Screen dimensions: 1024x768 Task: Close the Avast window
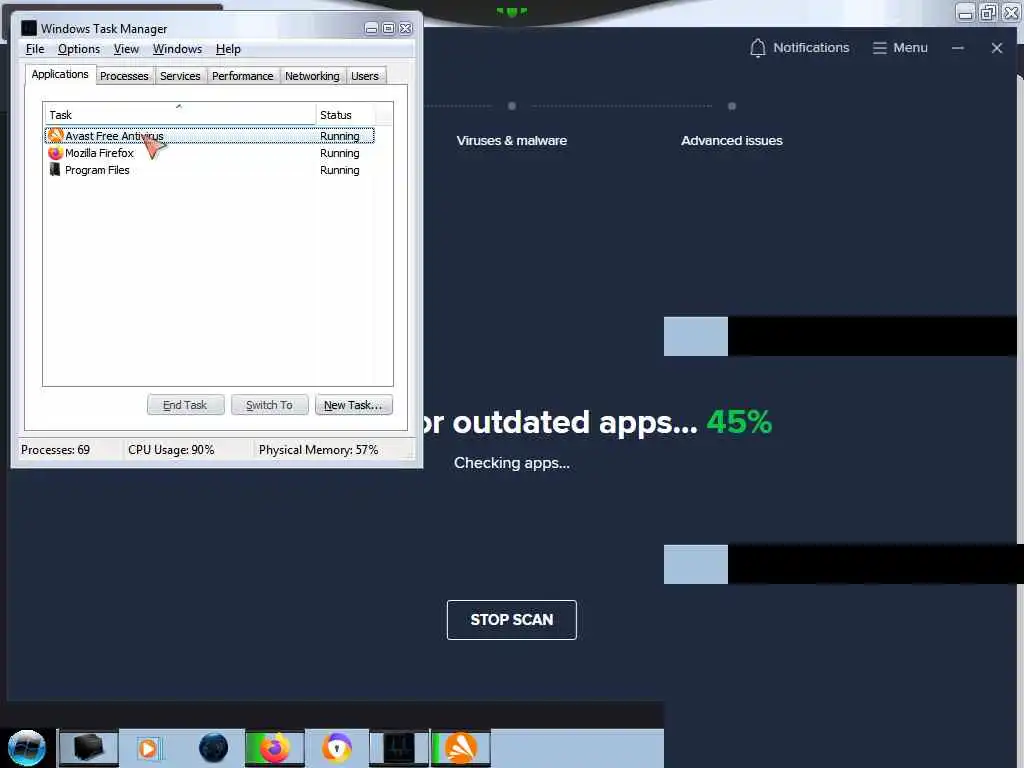click(997, 48)
